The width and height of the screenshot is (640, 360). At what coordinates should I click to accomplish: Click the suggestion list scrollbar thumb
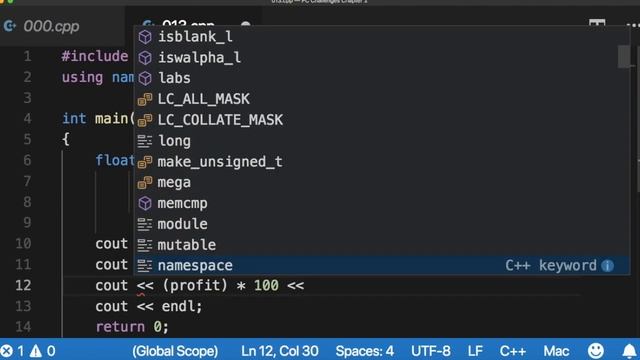click(x=624, y=57)
